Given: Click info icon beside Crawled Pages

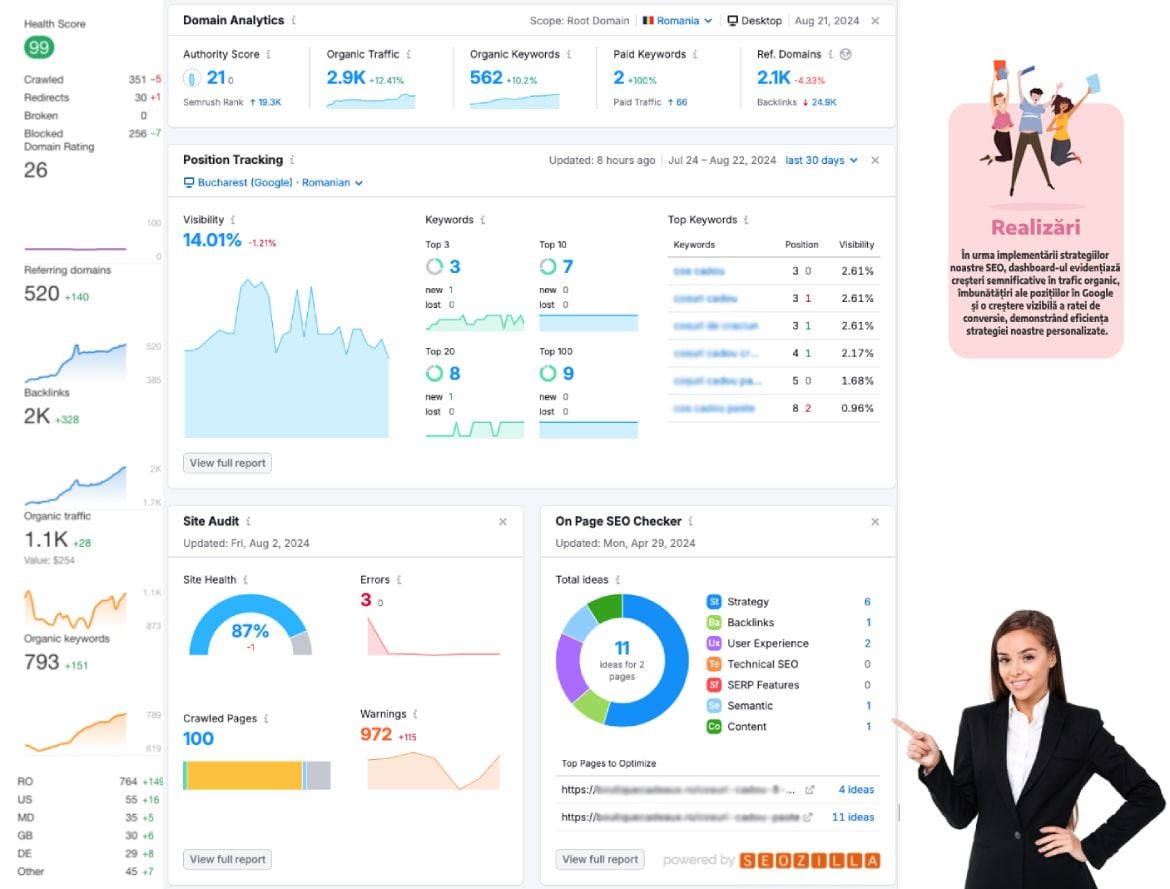Looking at the screenshot, I should (x=266, y=718).
